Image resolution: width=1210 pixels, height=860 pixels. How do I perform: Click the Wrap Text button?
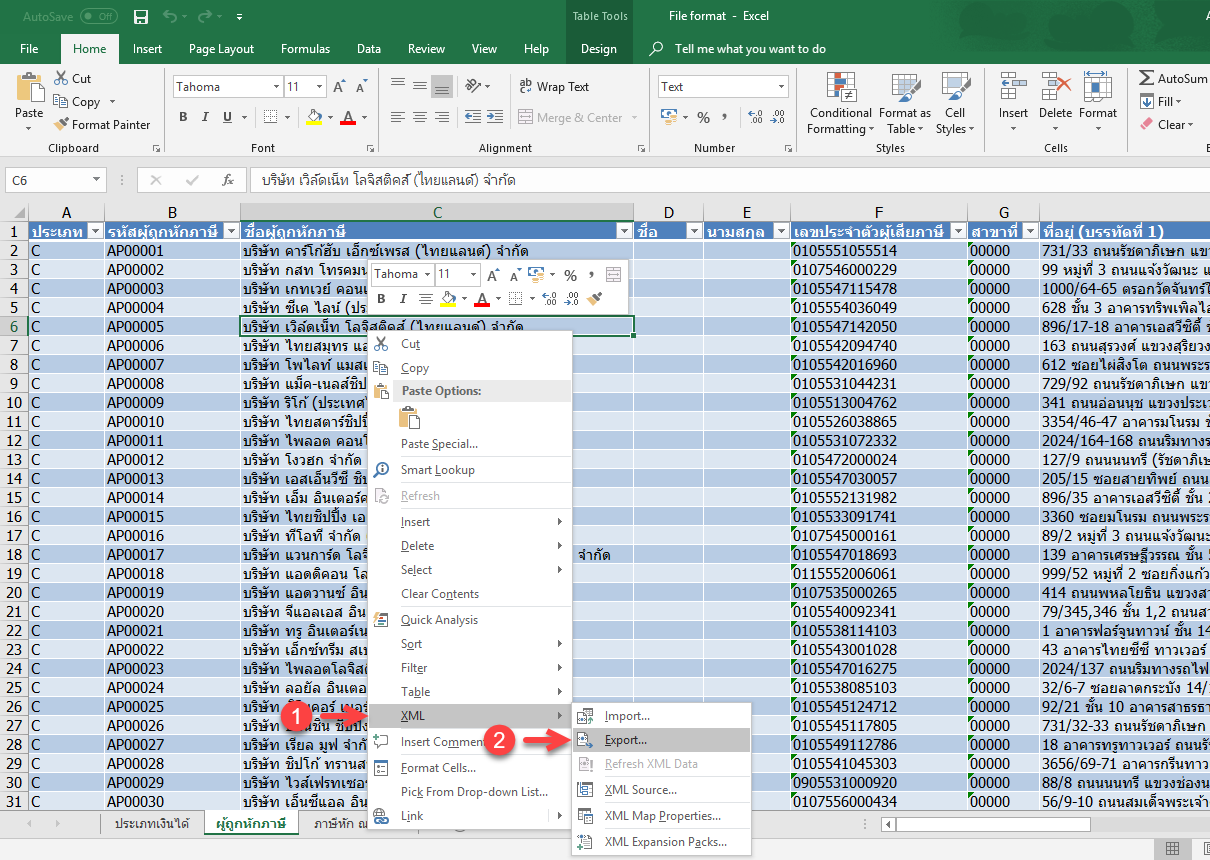pyautogui.click(x=554, y=87)
